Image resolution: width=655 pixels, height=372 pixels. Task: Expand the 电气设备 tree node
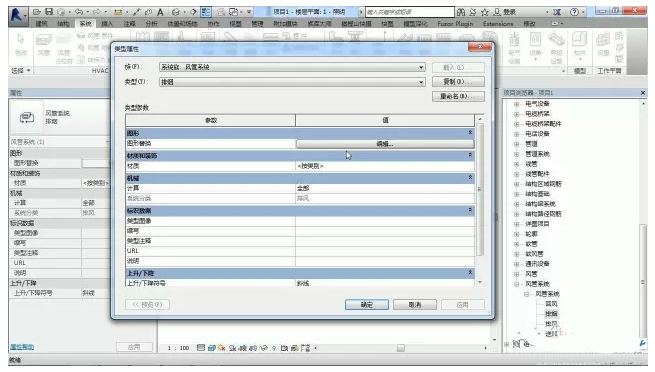(517, 104)
